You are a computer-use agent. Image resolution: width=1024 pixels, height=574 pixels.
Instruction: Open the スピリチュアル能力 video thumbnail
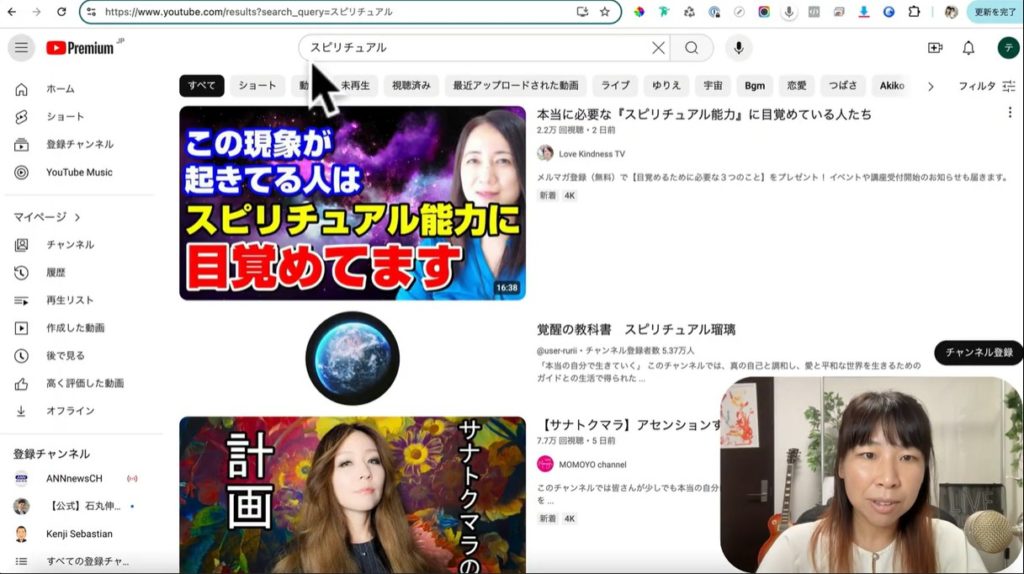pos(352,203)
